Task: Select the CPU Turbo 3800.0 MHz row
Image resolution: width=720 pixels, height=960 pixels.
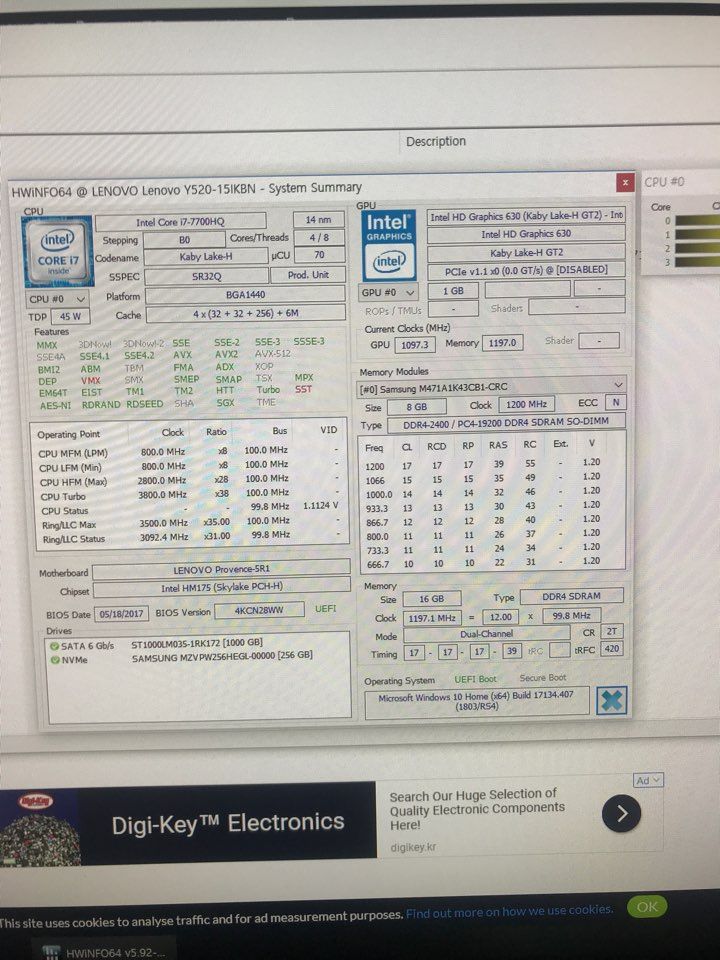Action: [x=190, y=495]
